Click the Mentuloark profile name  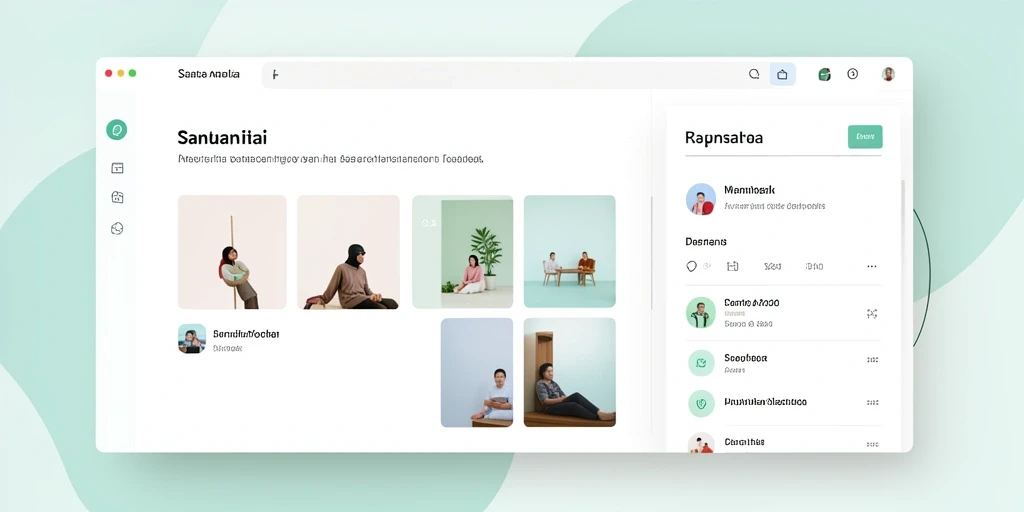click(749, 190)
